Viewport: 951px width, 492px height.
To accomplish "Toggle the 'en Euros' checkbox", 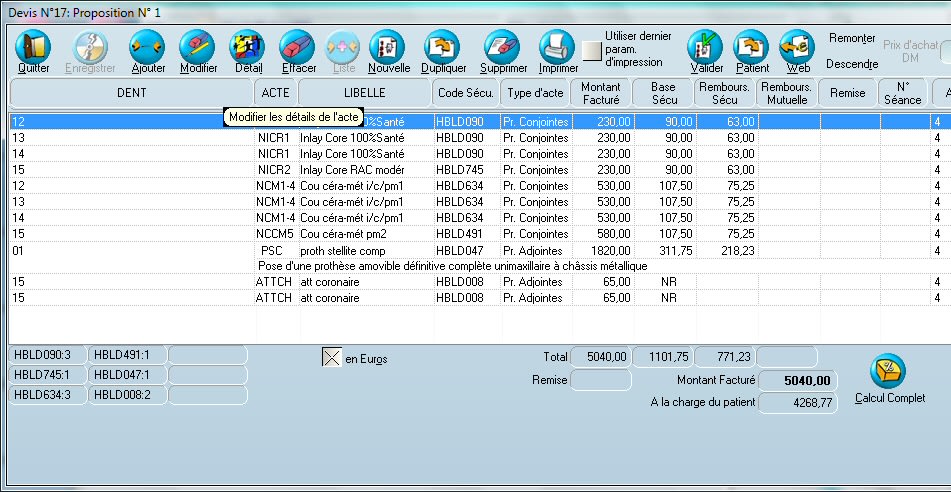I will click(331, 358).
